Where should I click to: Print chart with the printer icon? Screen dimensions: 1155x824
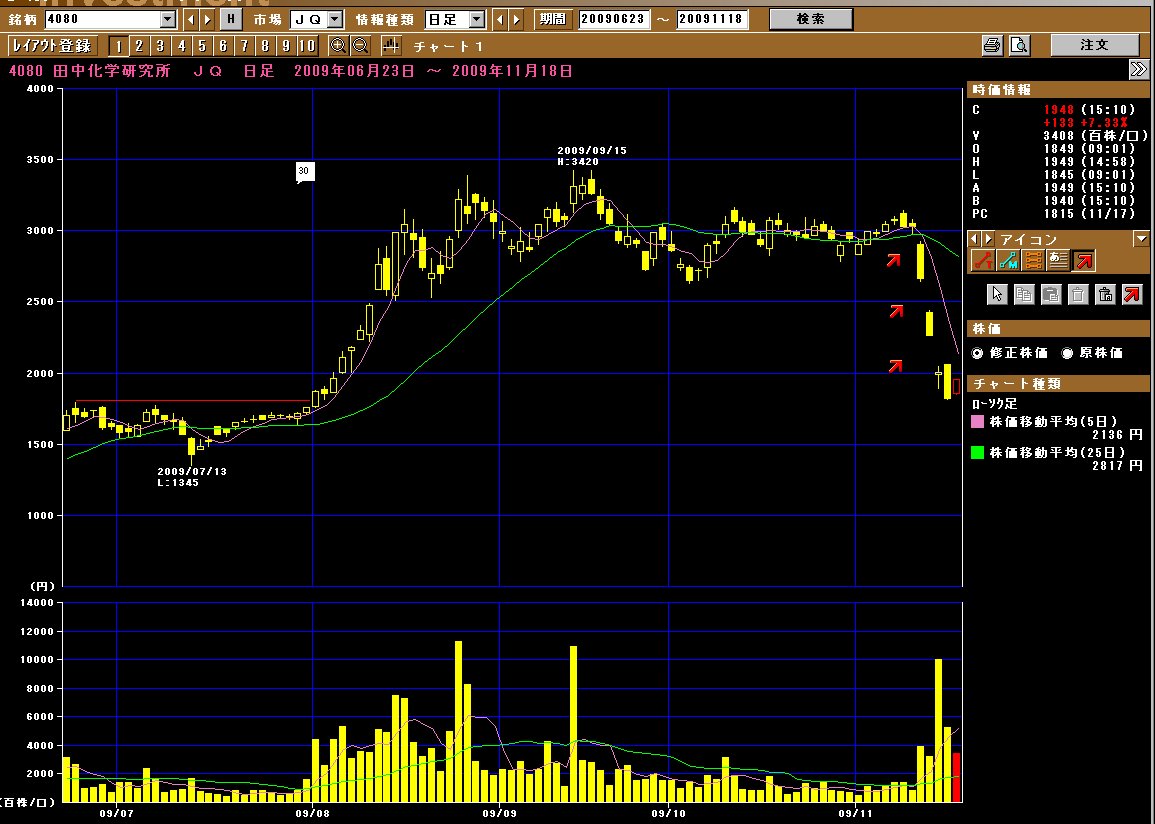(x=992, y=46)
